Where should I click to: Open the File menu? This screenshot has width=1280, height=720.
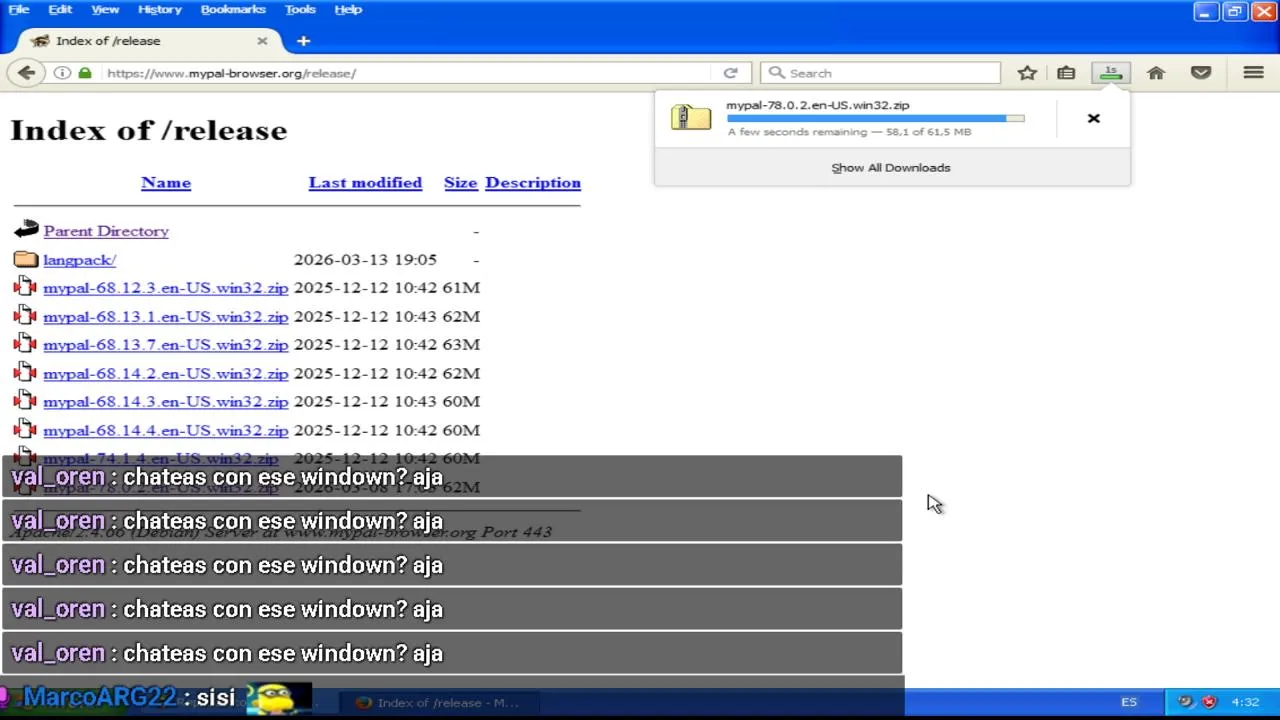[x=19, y=9]
